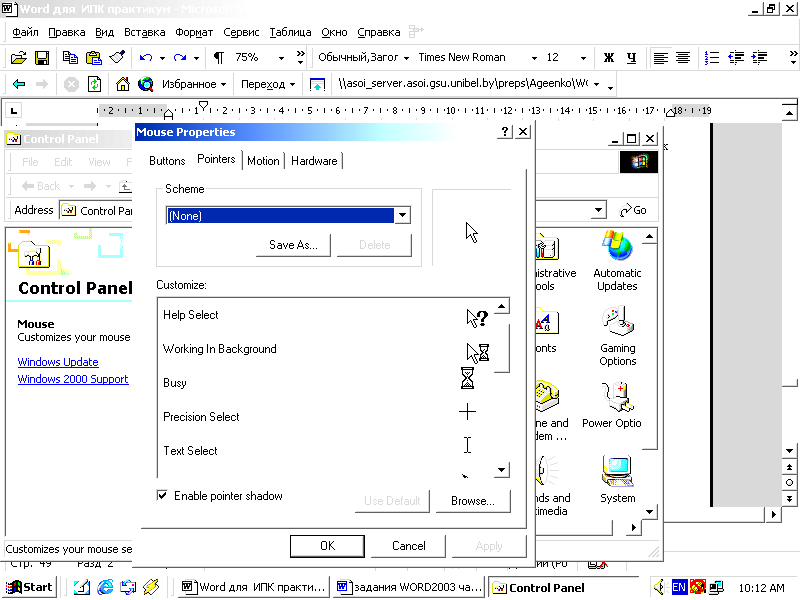Switch to задания WORD2003 taskbar button
This screenshot has width=800, height=600.
tap(410, 587)
